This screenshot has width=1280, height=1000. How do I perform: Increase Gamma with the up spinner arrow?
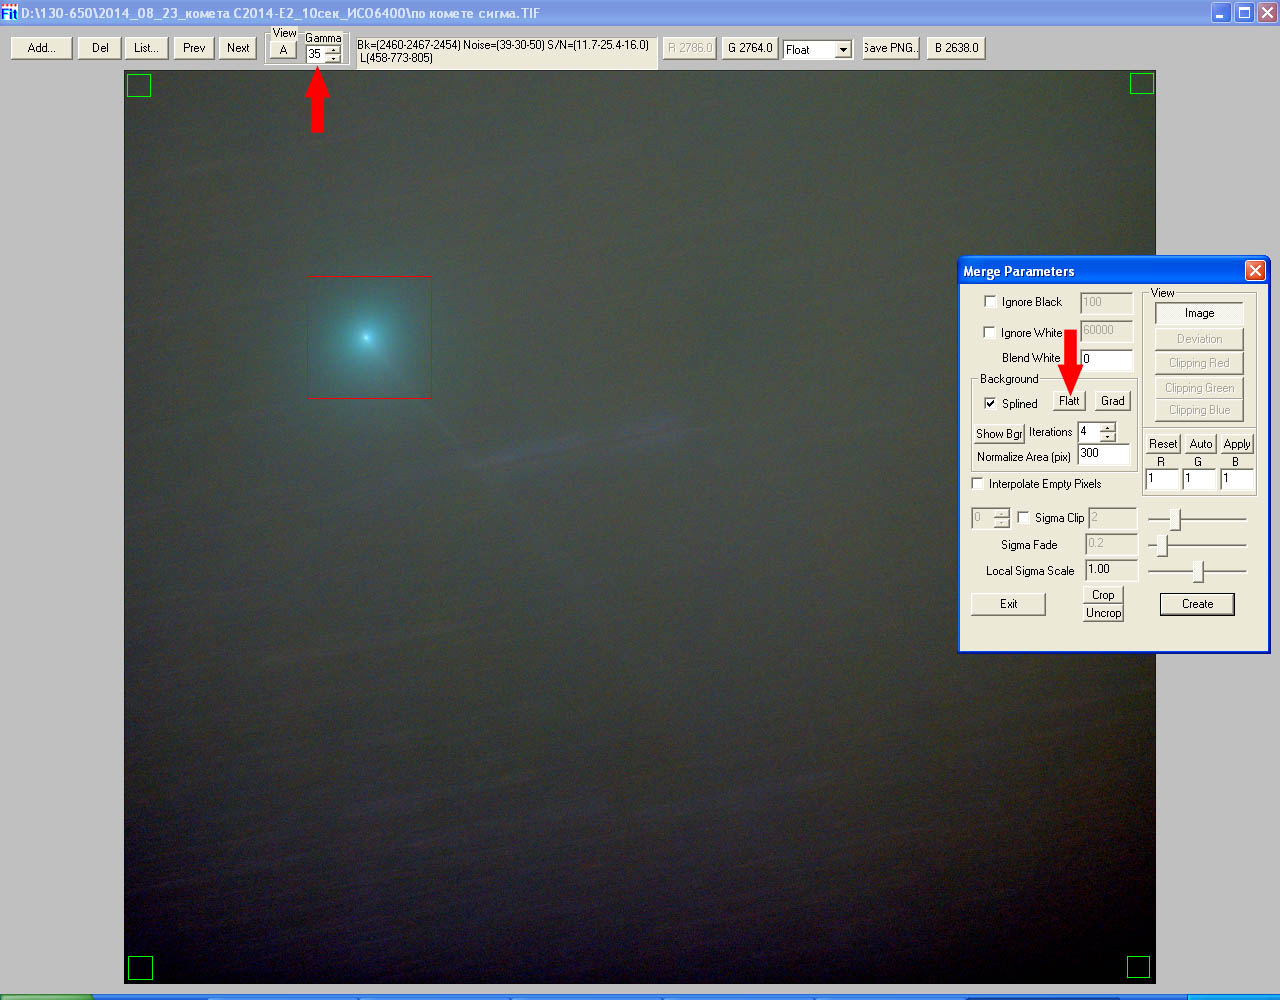click(333, 49)
